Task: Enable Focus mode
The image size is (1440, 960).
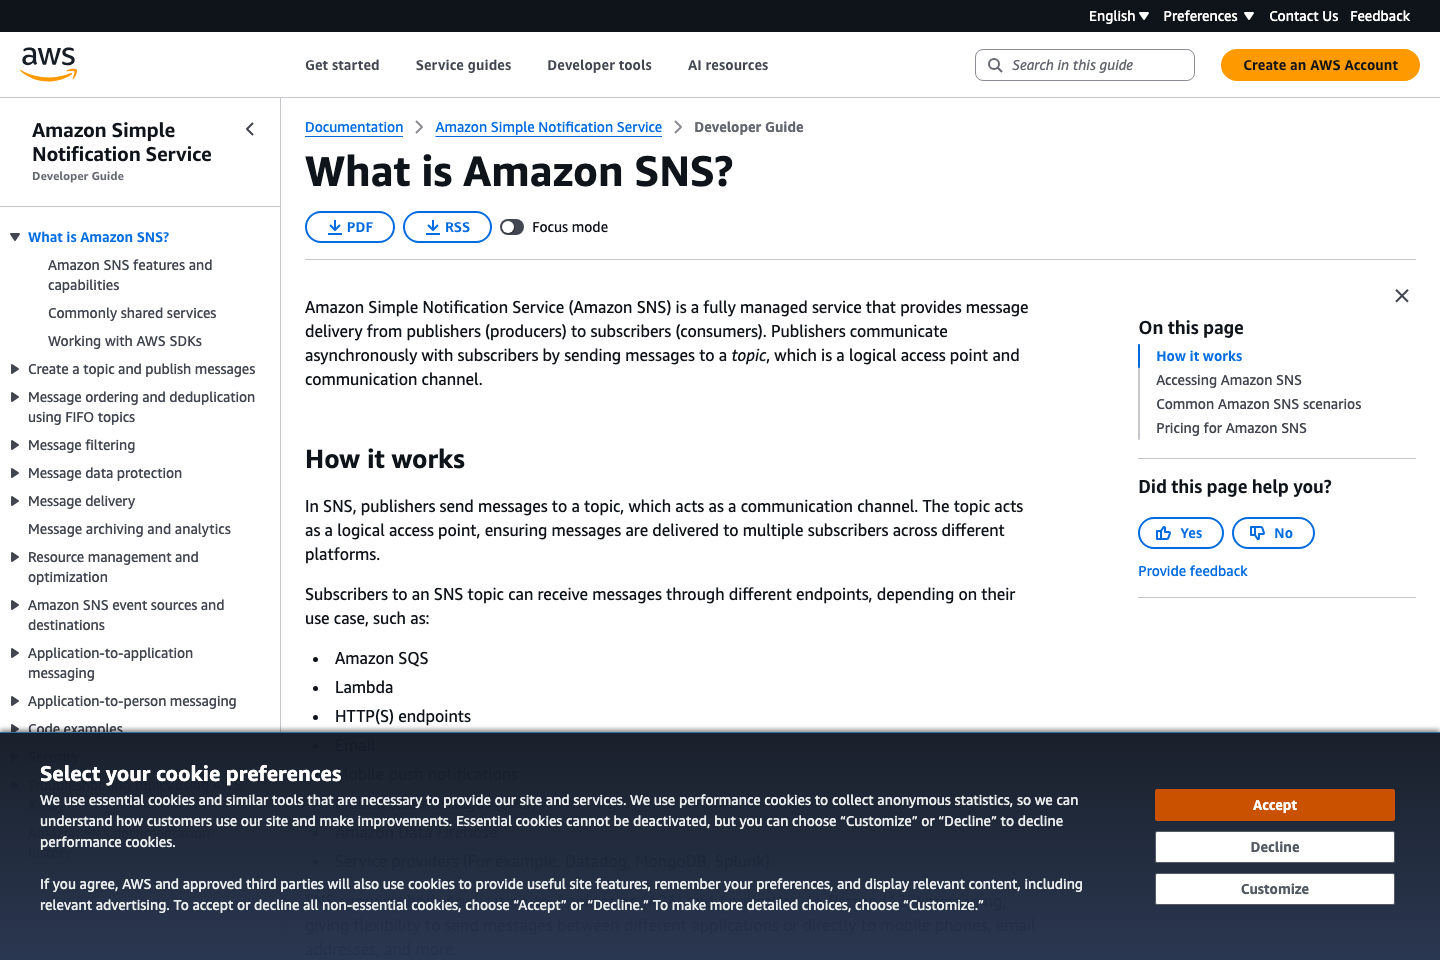Action: [512, 227]
